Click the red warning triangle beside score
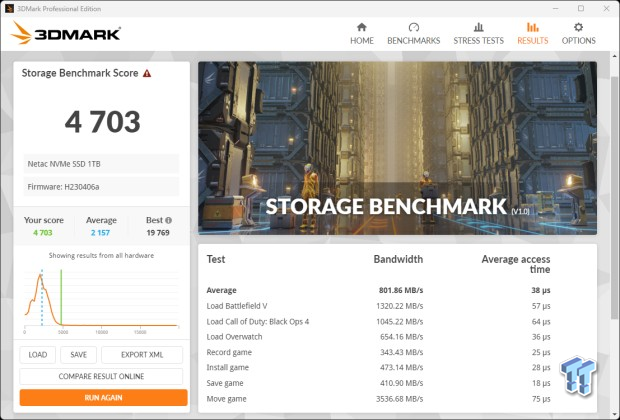Screen dimensions: 620x420 click(x=147, y=73)
